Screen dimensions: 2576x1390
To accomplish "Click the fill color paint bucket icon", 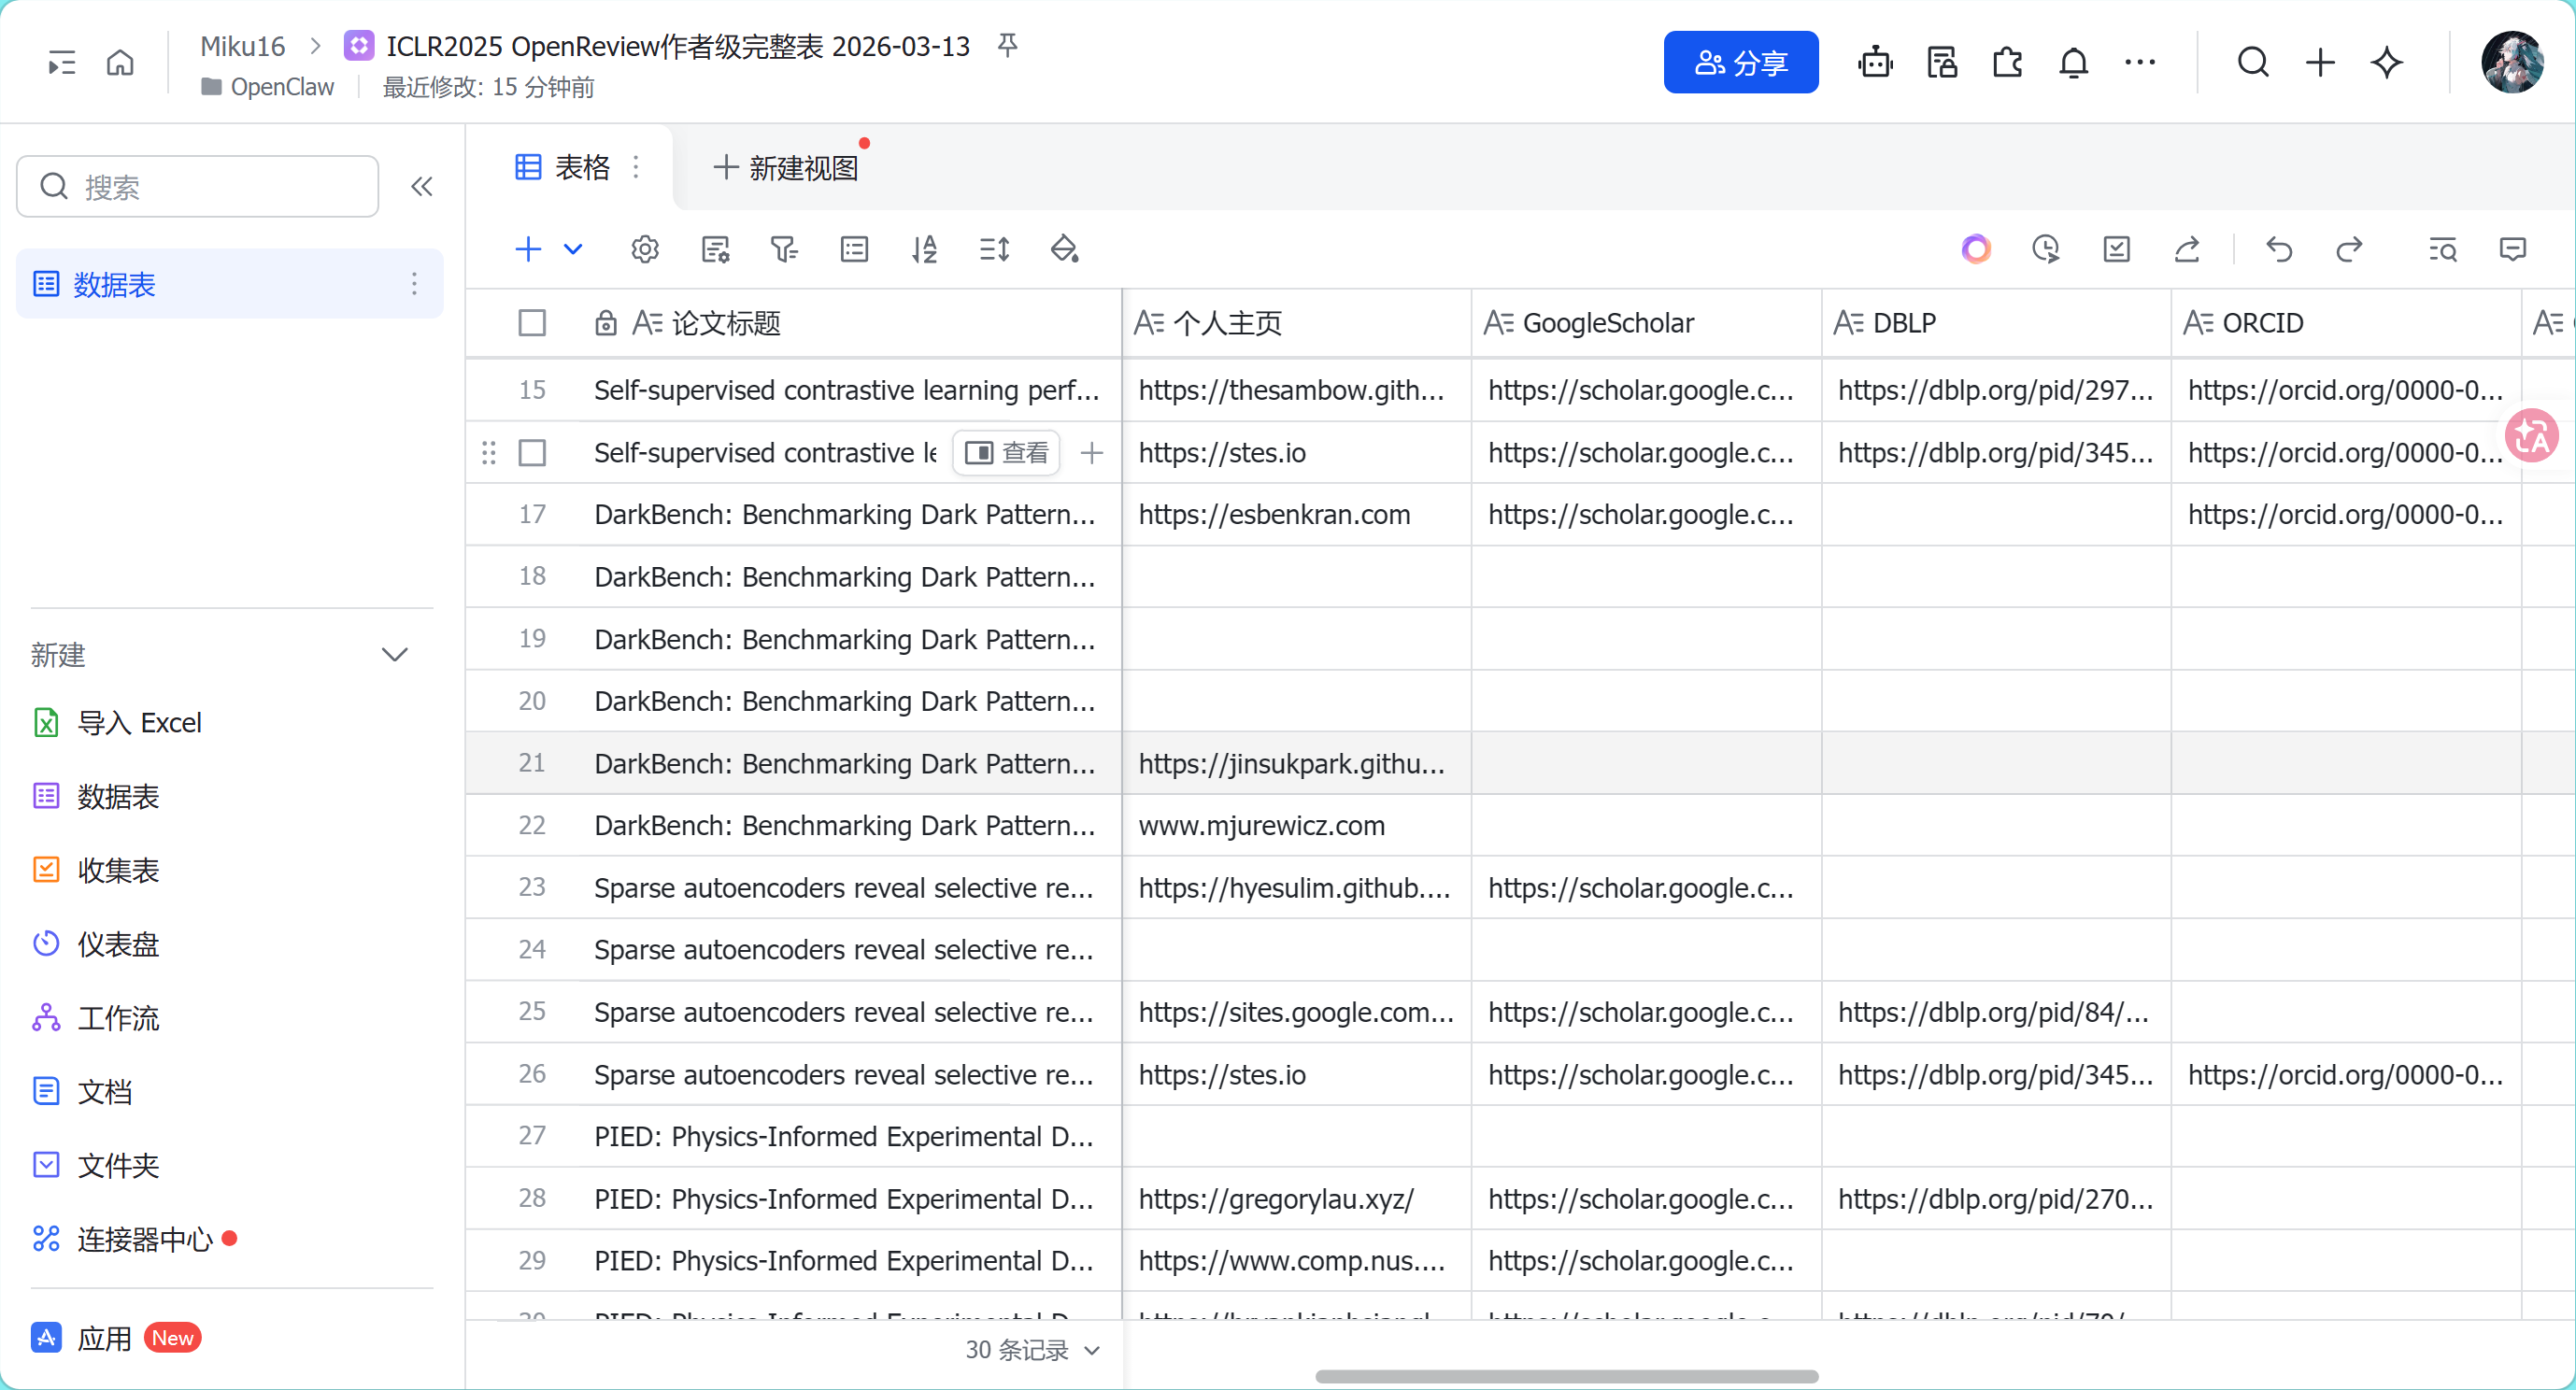I will tap(1064, 249).
